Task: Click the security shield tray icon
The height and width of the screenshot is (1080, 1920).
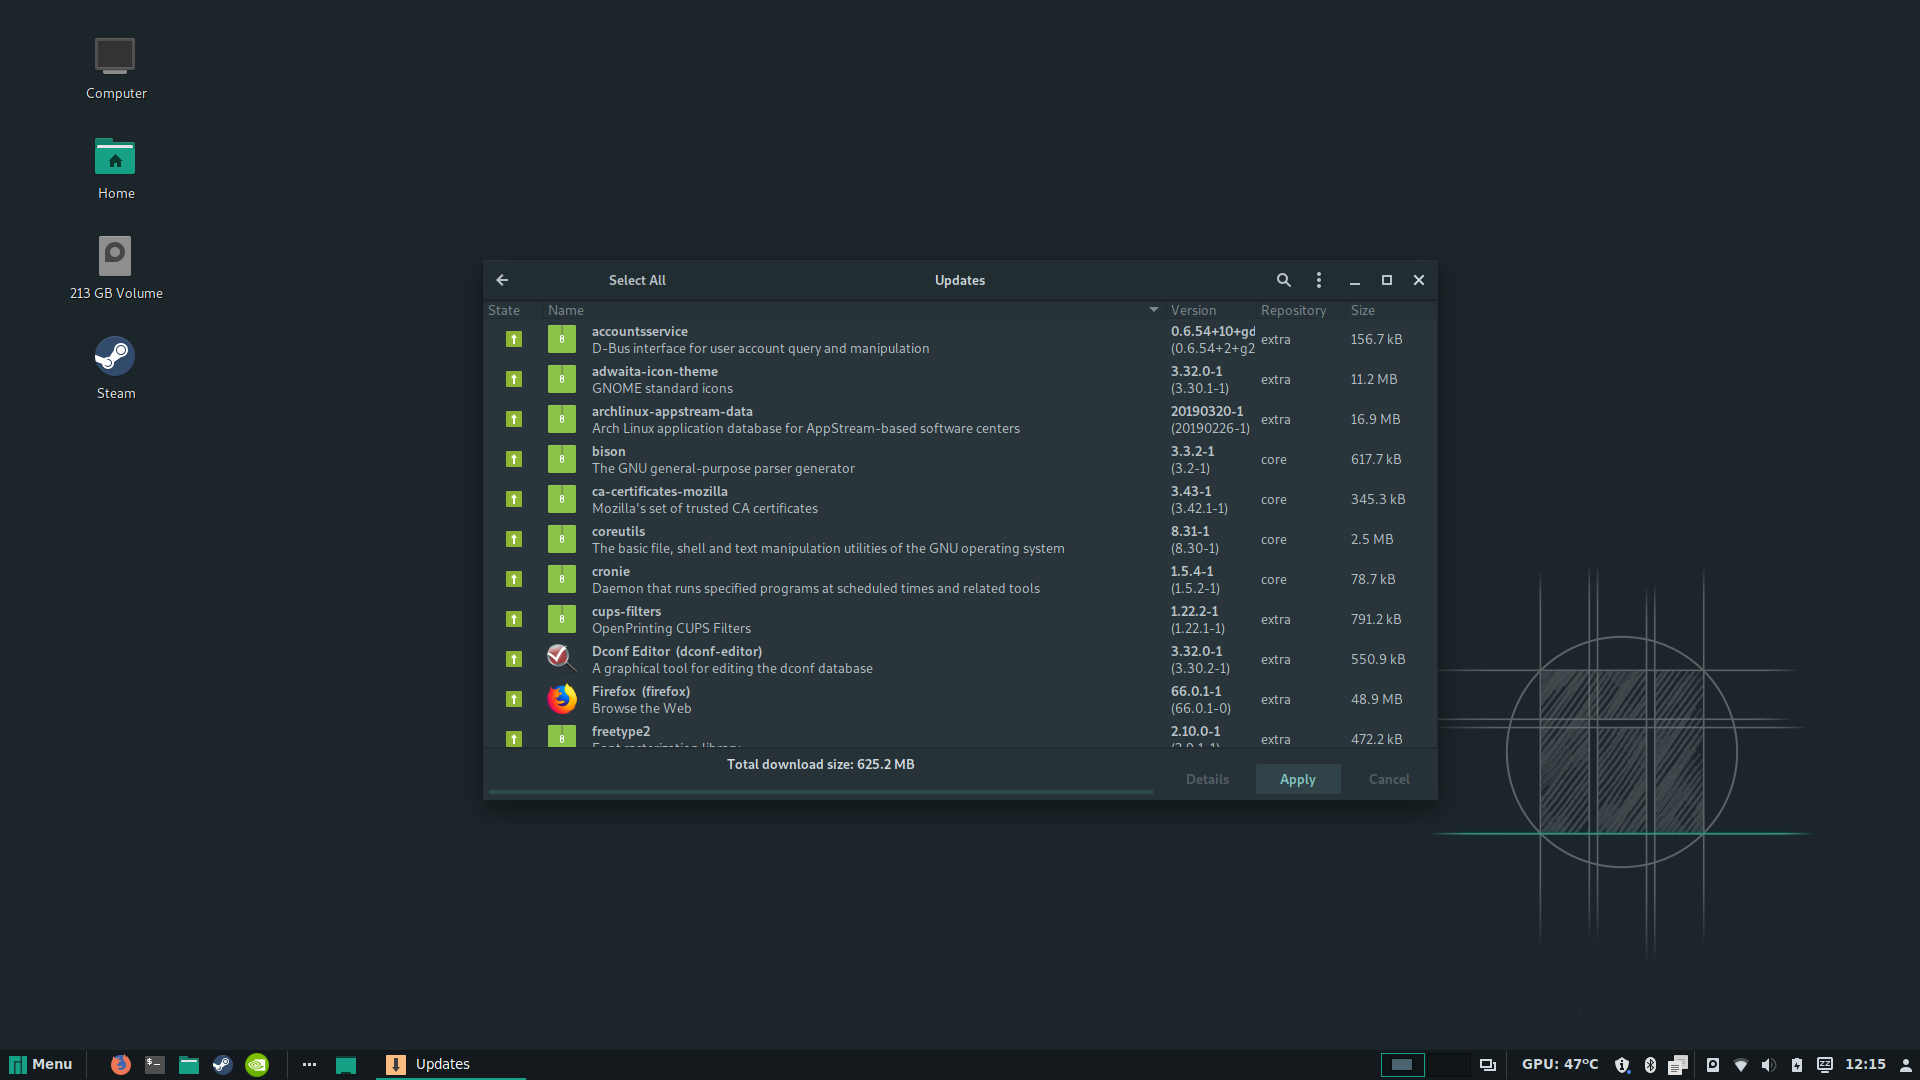Action: (x=1622, y=1065)
